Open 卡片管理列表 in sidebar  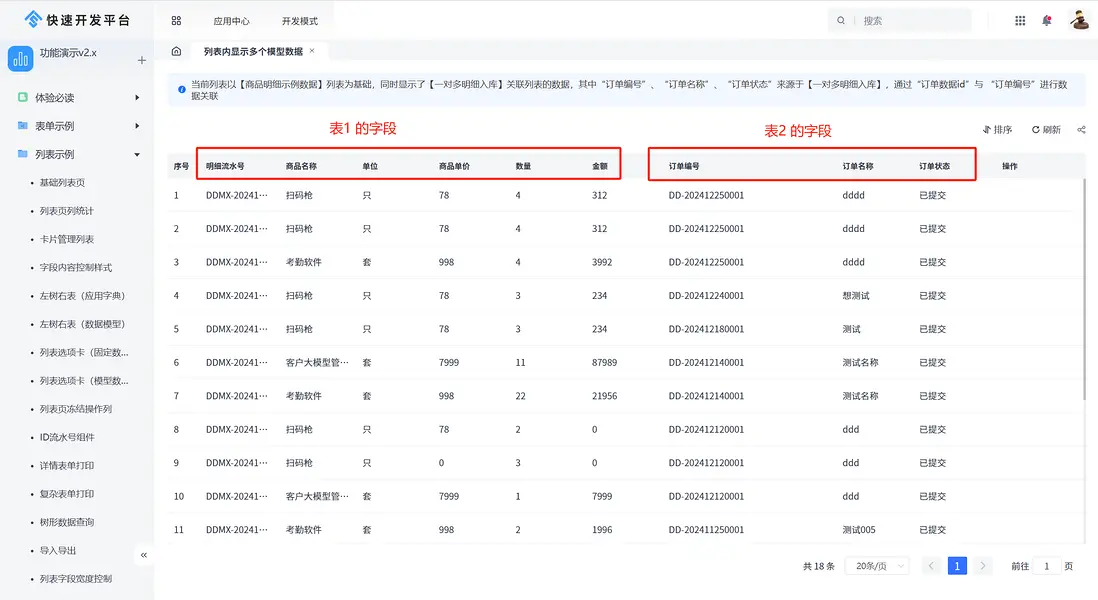click(67, 239)
